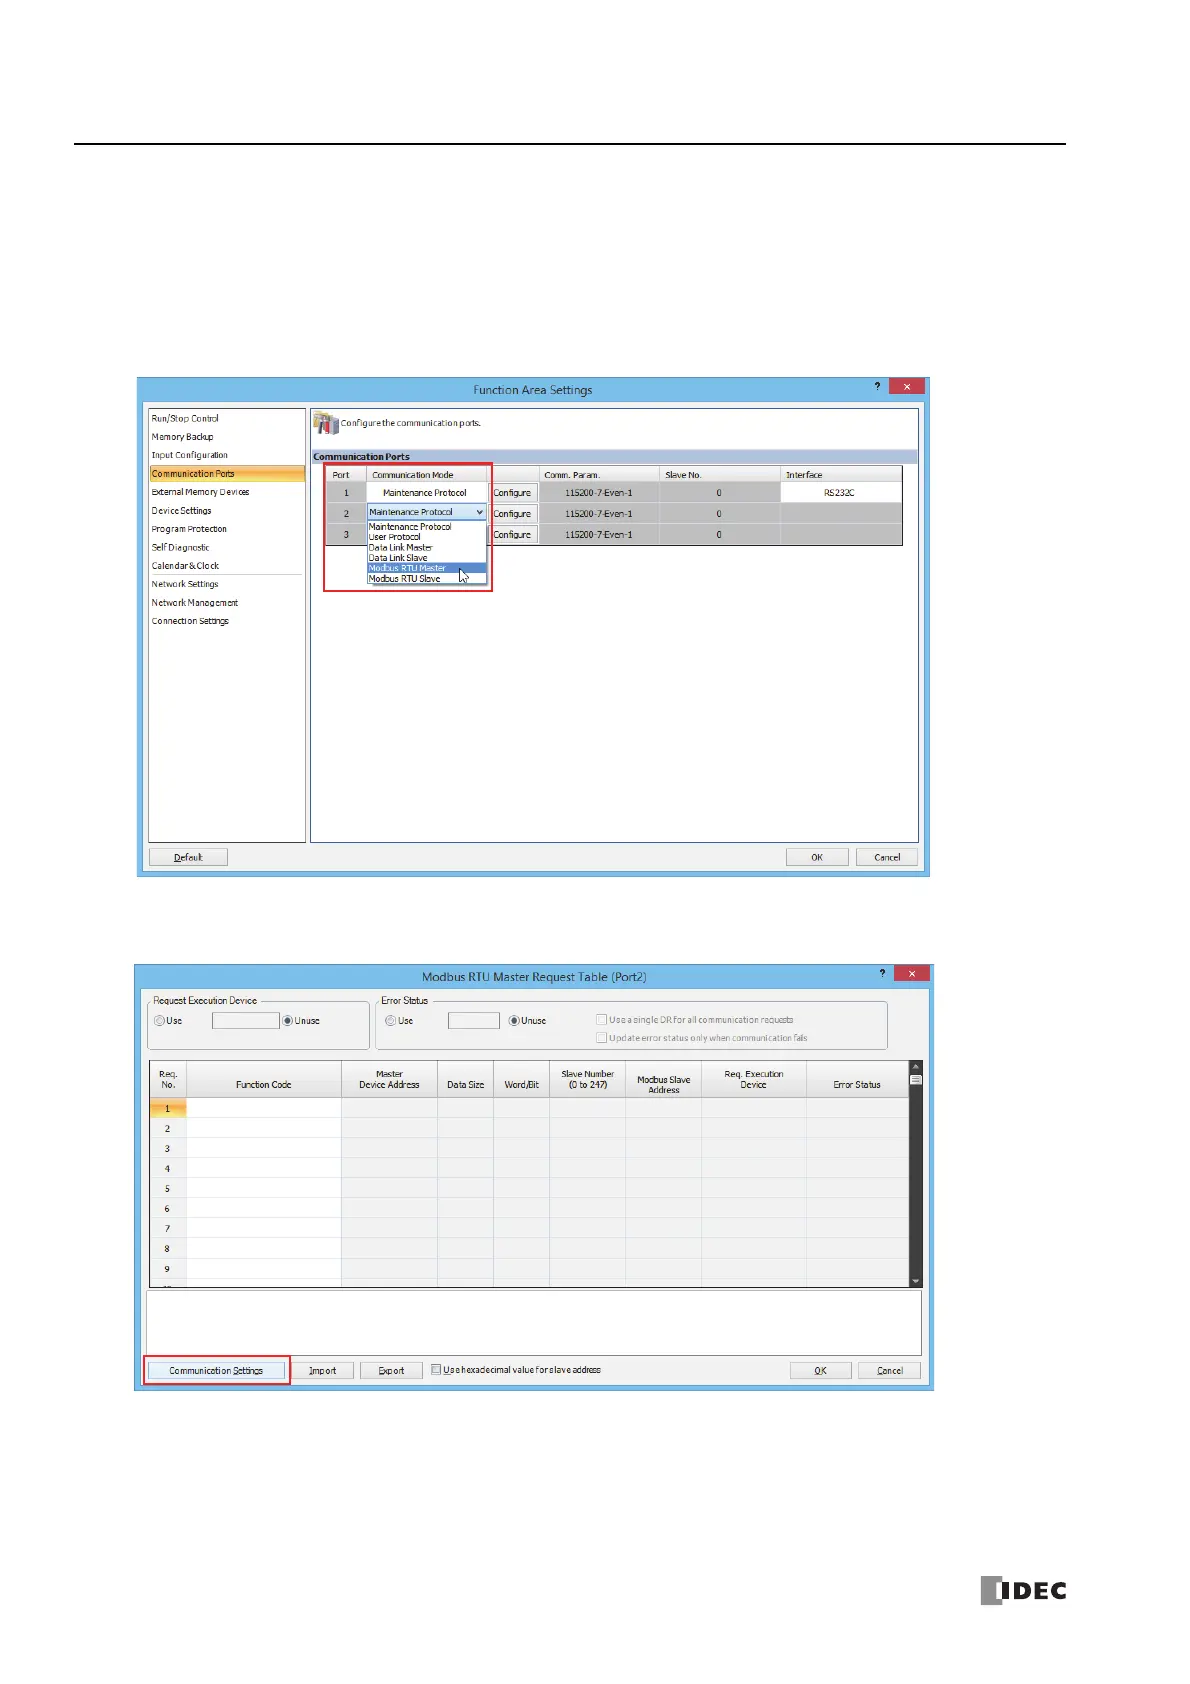Confirm the Modbus Request Table with OK
Image resolution: width=1190 pixels, height=1684 pixels.
pos(820,1370)
